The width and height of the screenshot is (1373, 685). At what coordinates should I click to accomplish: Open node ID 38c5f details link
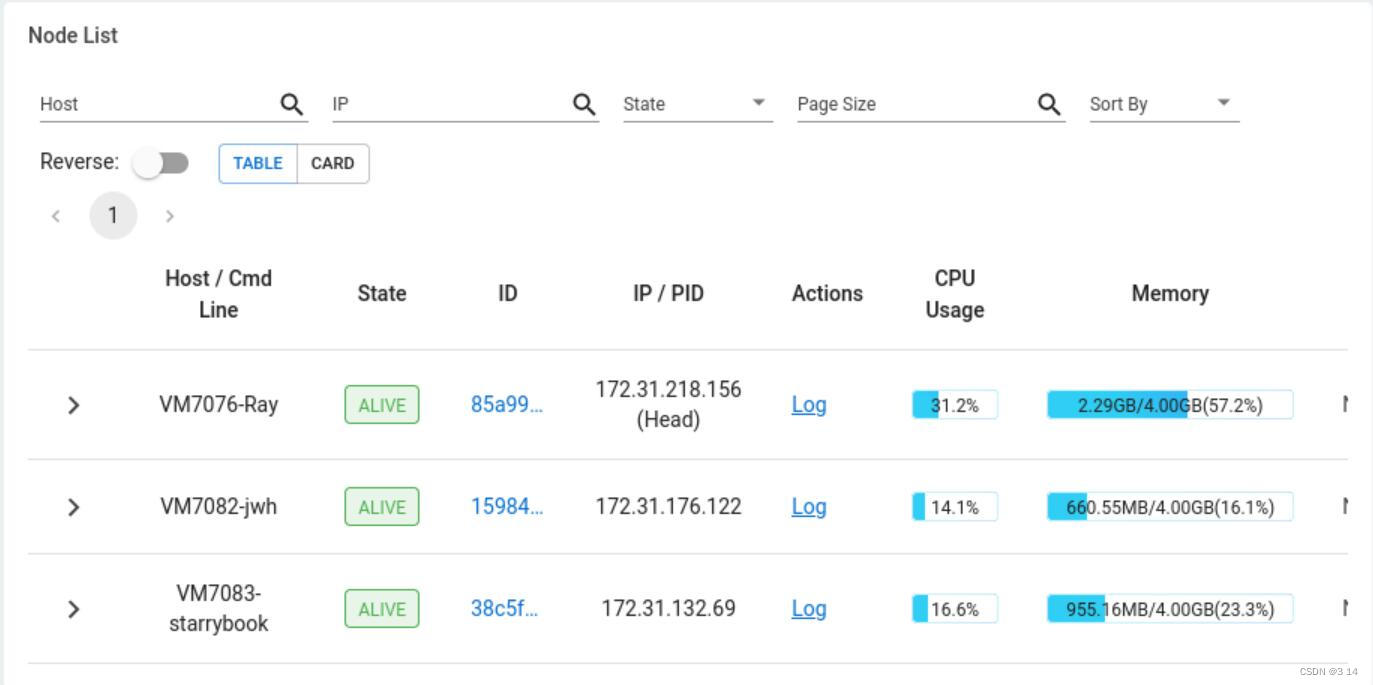coord(506,609)
